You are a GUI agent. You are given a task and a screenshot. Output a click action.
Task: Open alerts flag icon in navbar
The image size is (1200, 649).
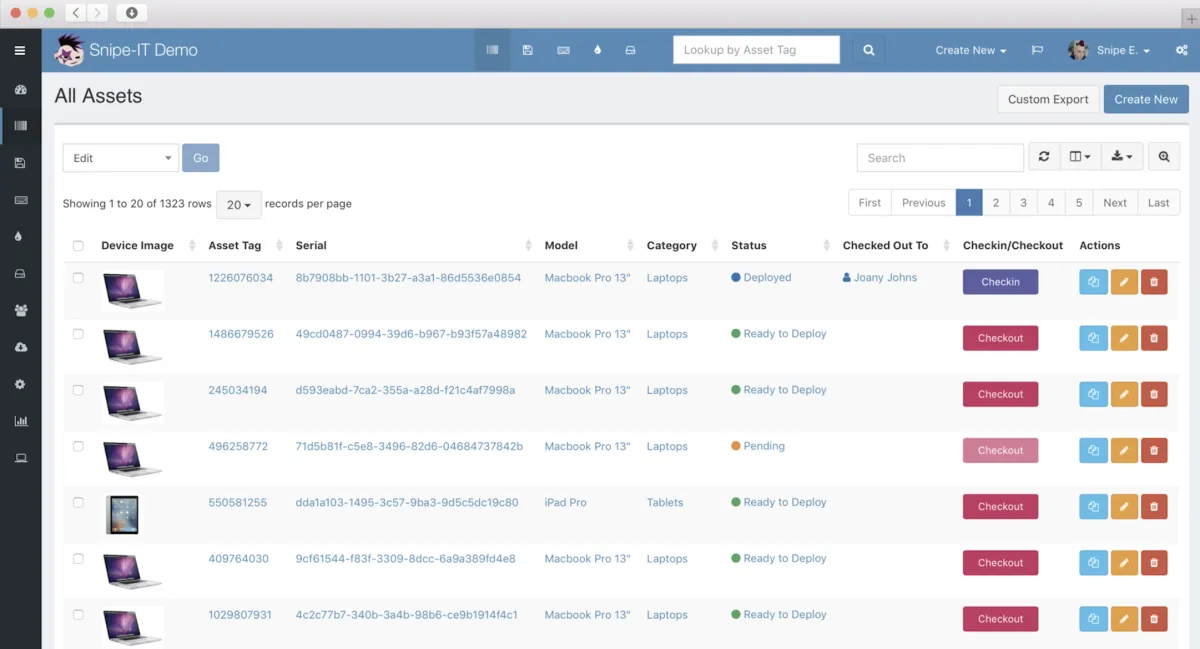pyautogui.click(x=1037, y=50)
